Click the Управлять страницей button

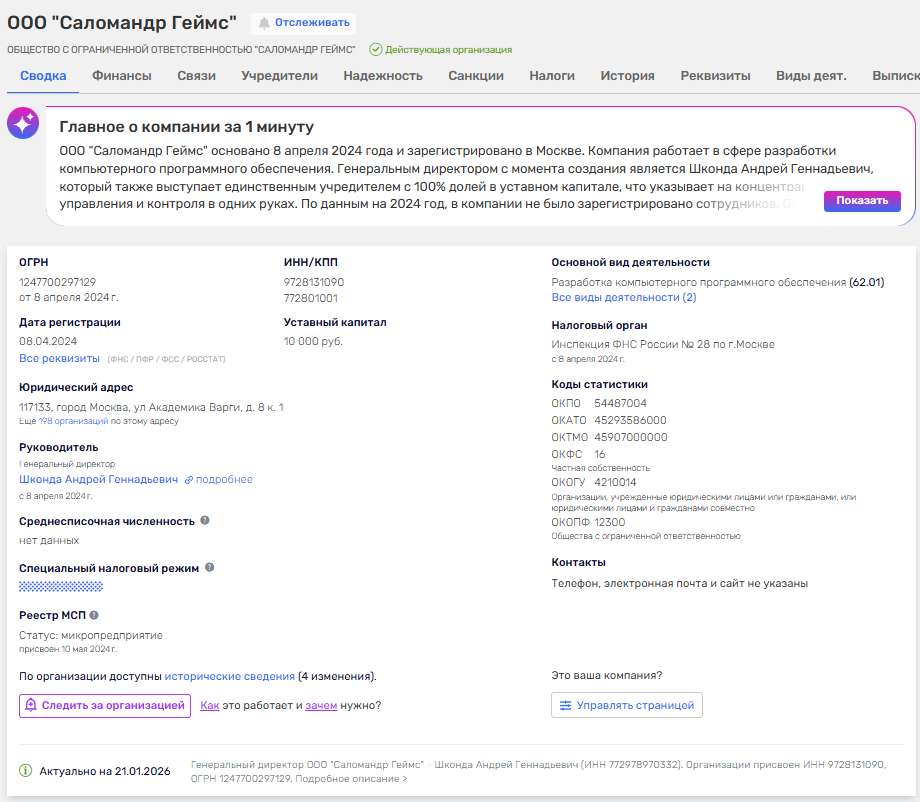[x=627, y=705]
